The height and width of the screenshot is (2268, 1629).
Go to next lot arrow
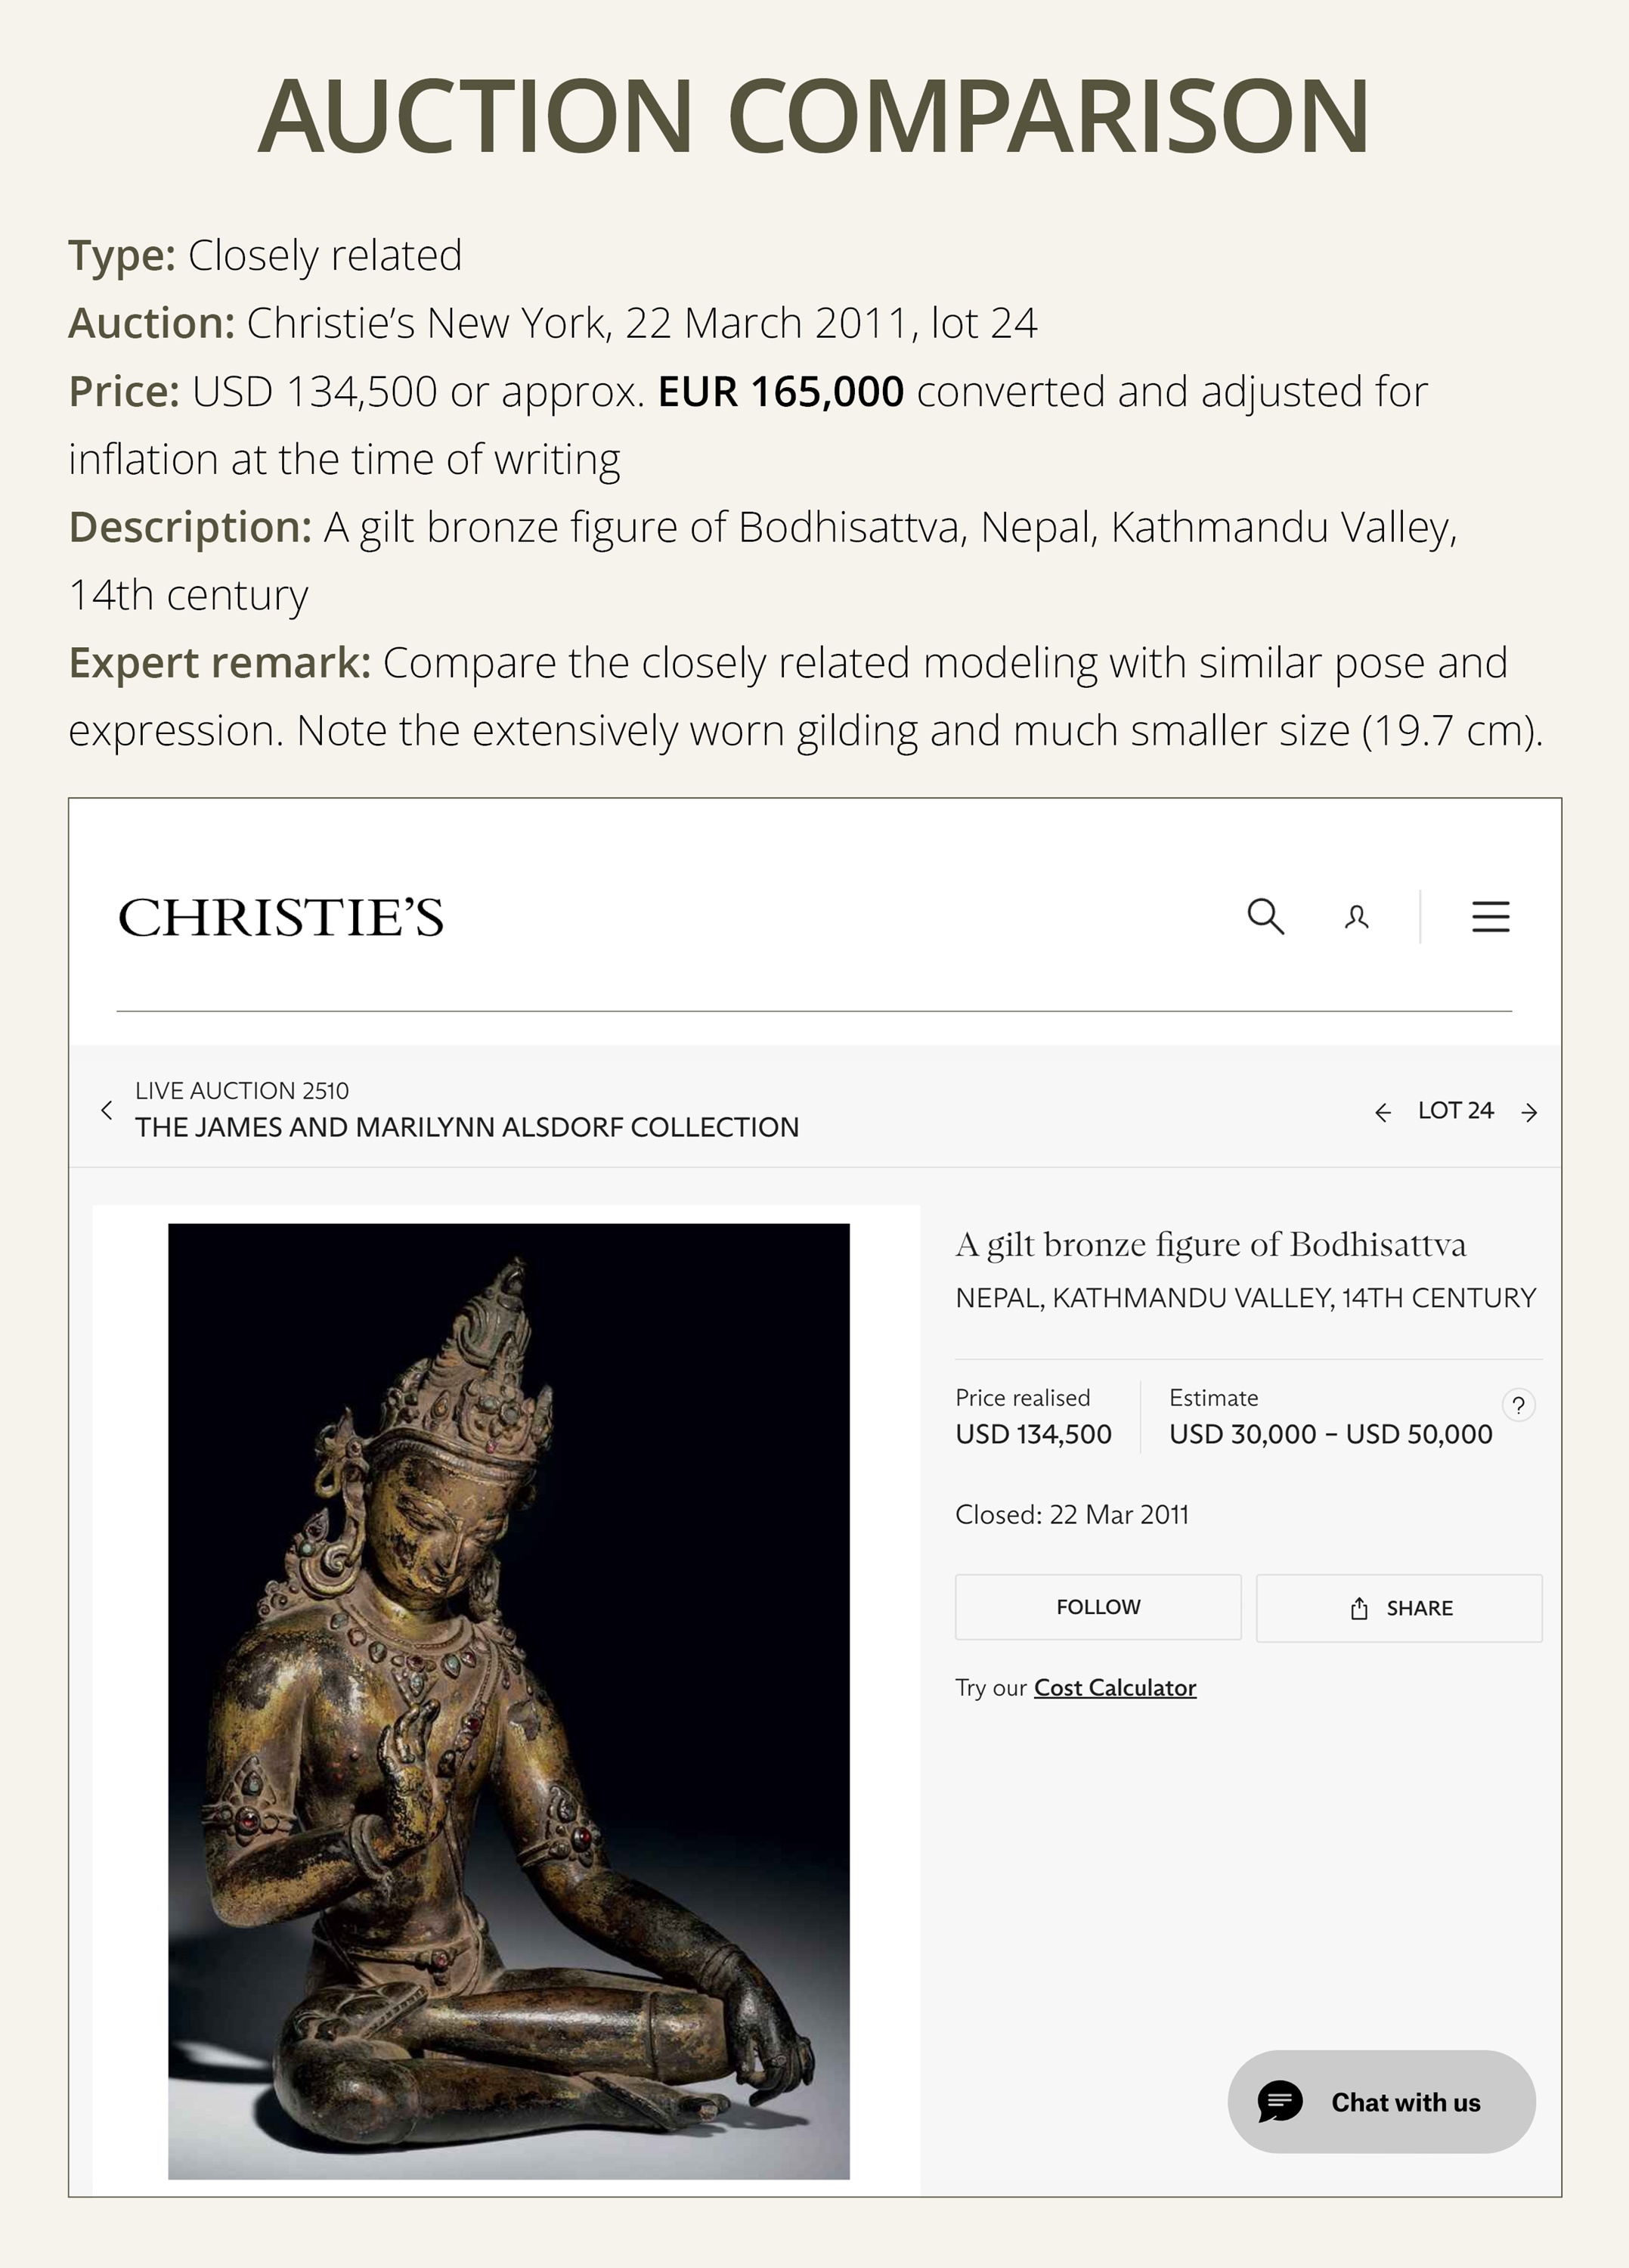pos(1529,1112)
